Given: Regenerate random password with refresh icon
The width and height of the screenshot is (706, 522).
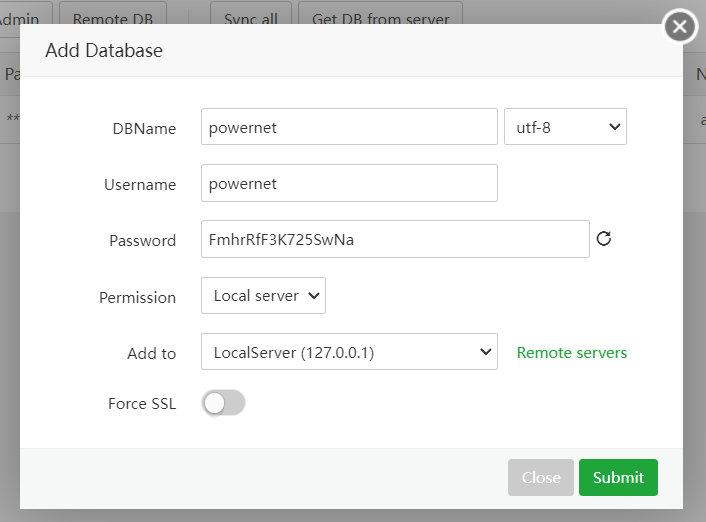Looking at the screenshot, I should point(603,239).
